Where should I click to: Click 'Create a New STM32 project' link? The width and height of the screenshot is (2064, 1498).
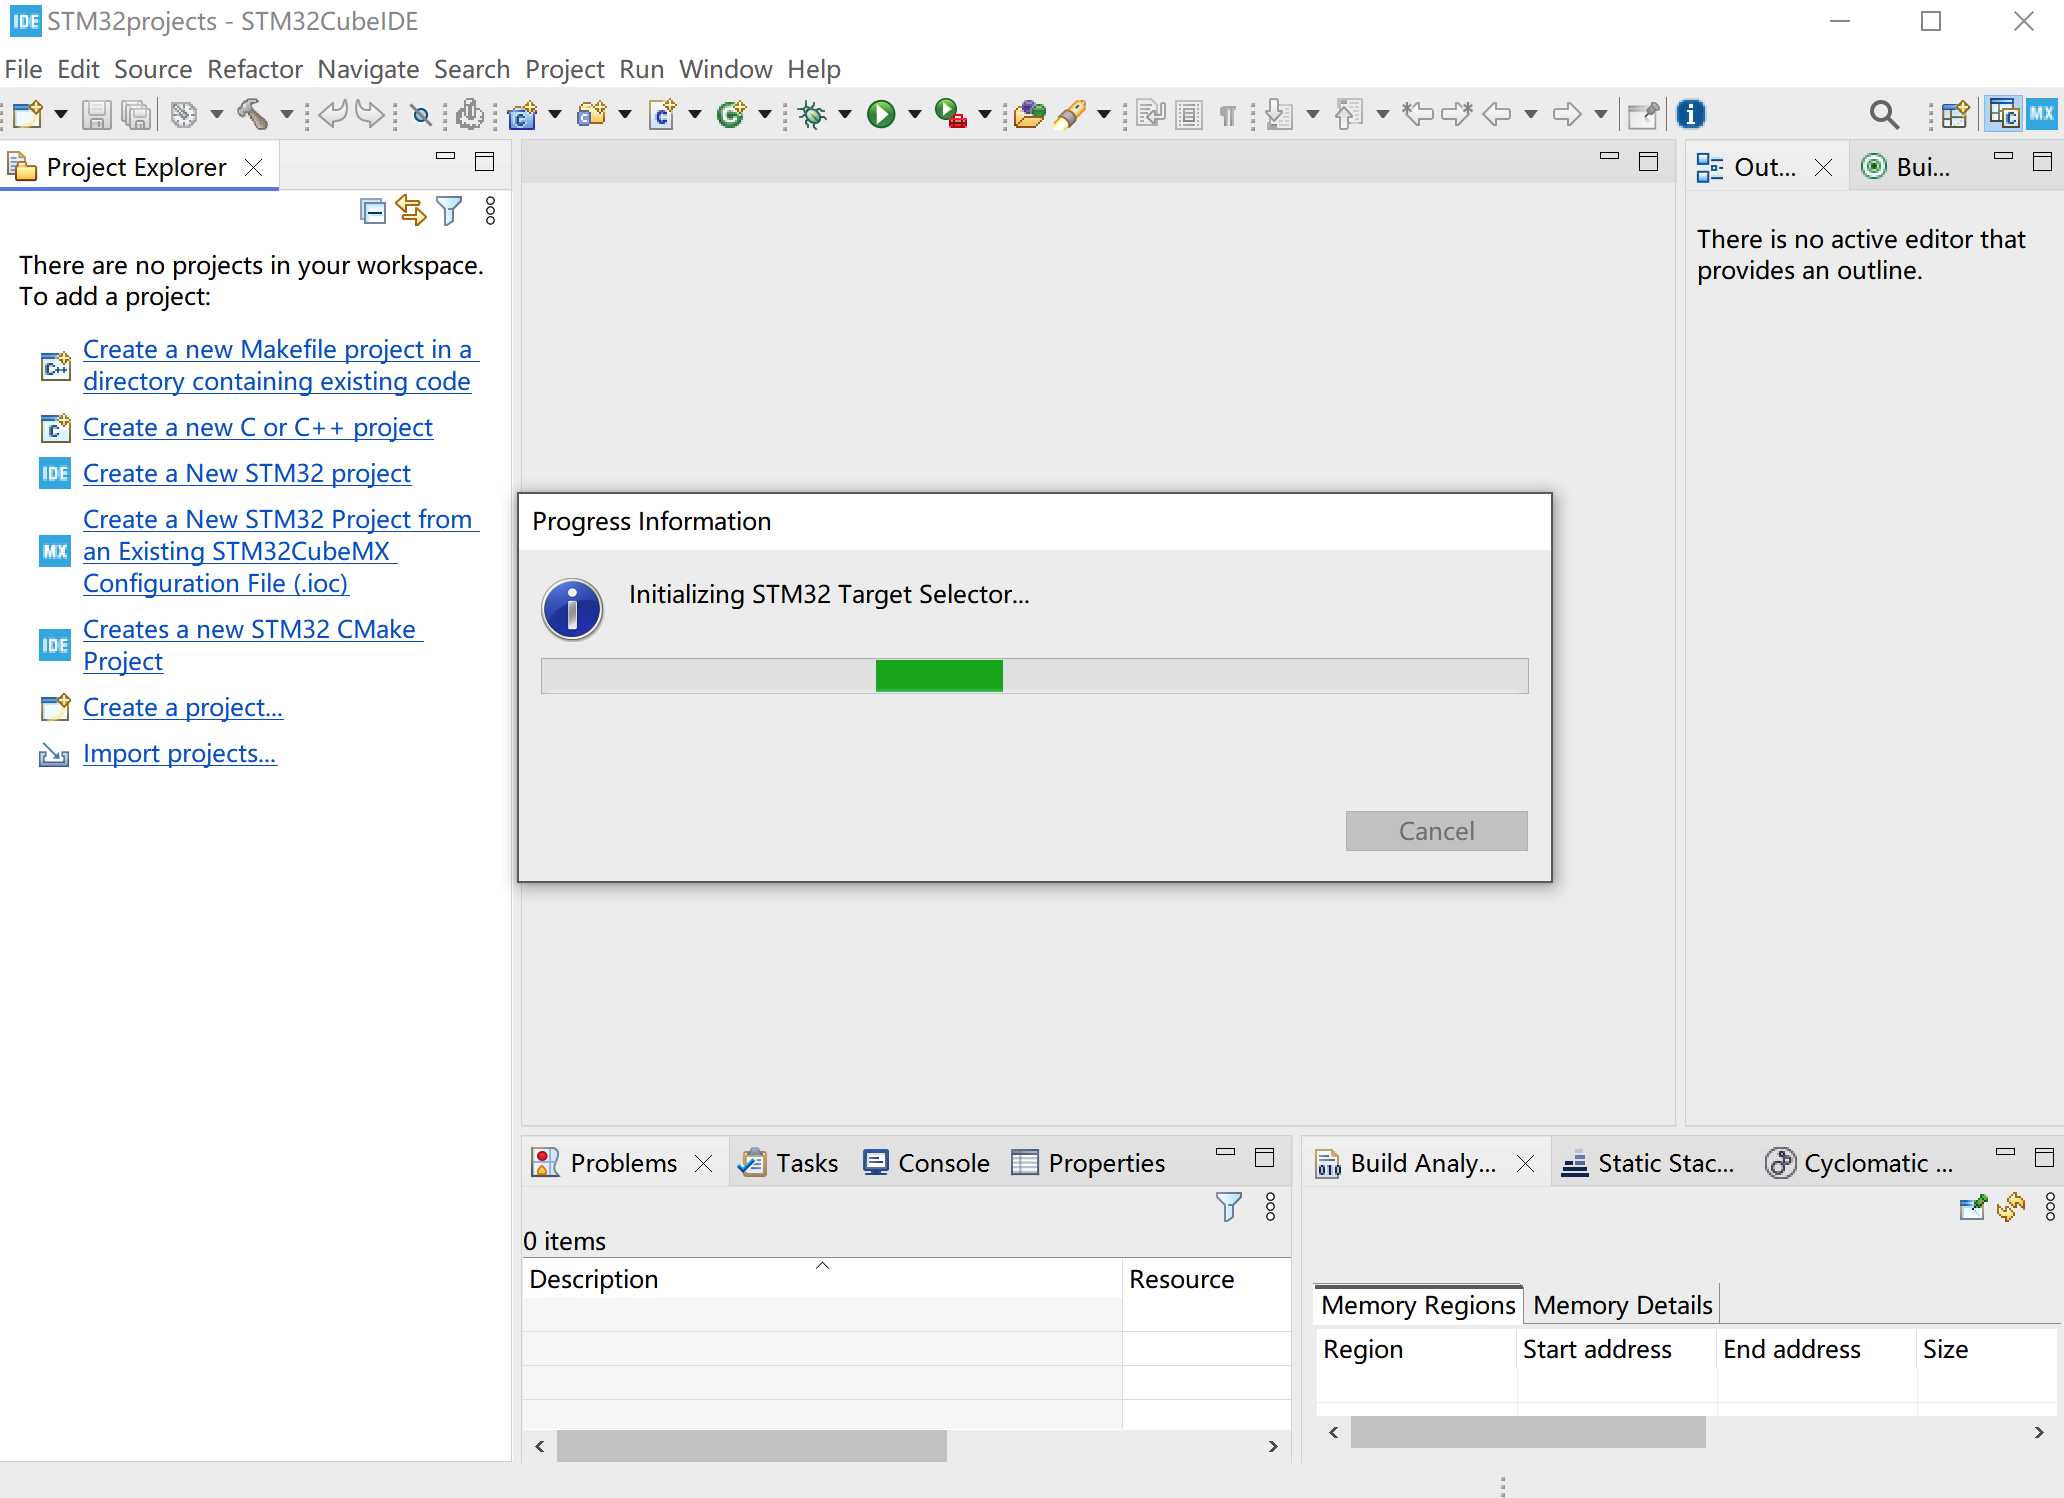point(246,473)
